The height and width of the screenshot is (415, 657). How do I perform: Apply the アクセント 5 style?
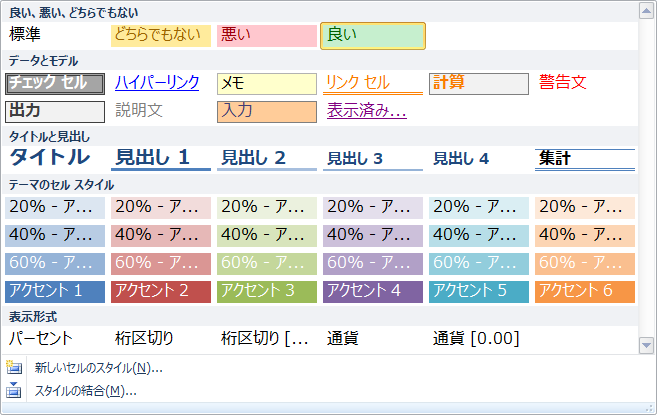coord(479,292)
